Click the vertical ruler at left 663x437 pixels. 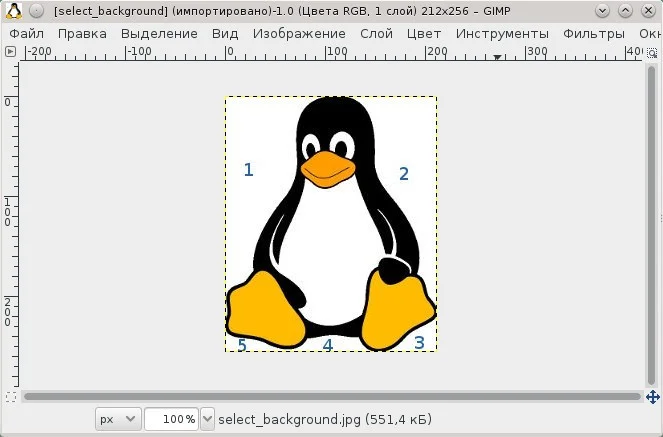point(10,224)
